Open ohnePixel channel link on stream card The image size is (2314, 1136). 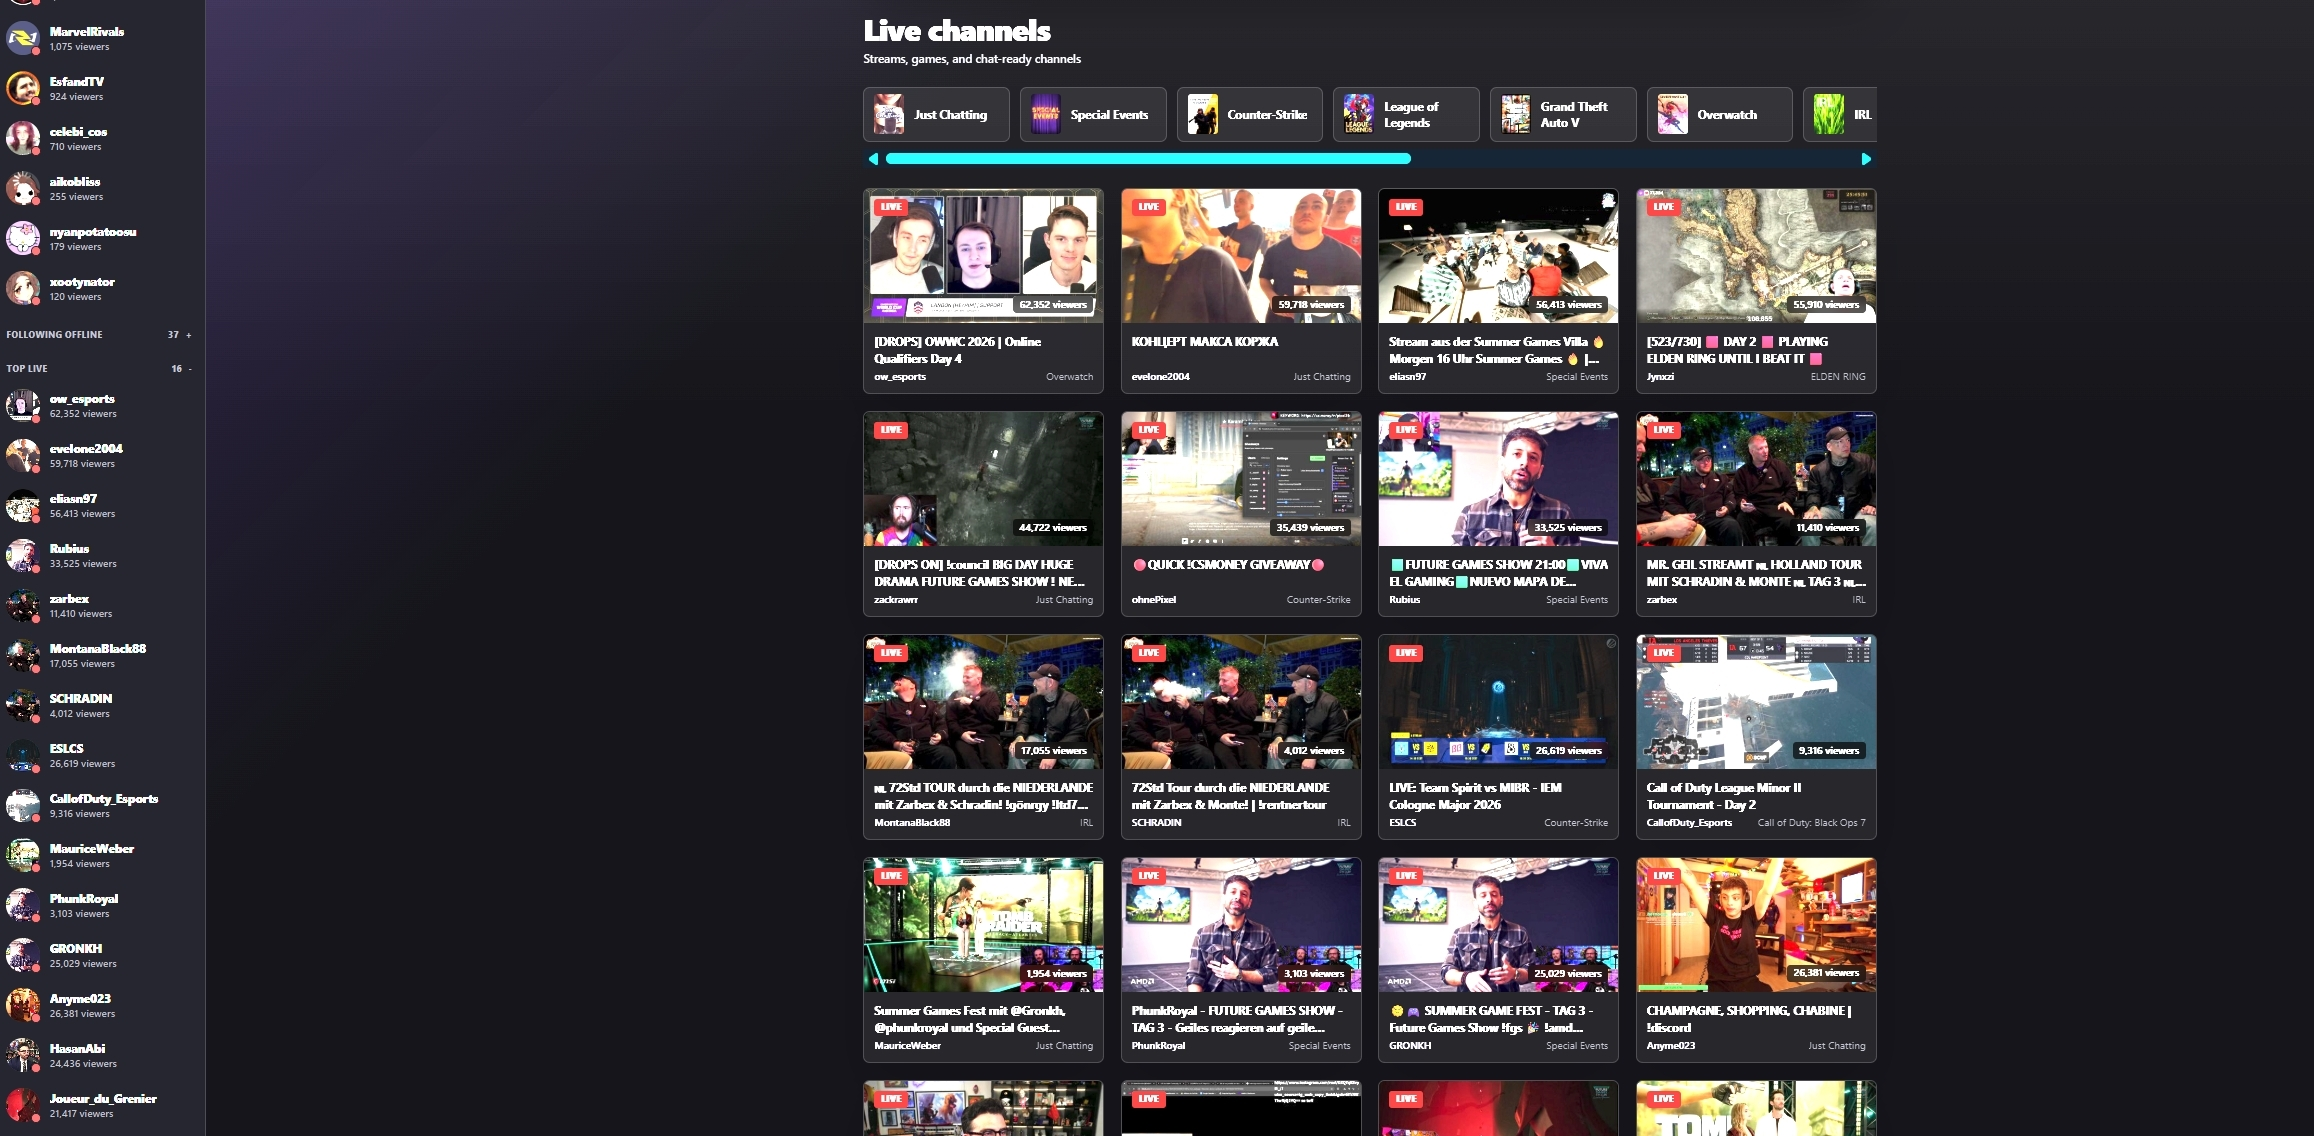[1153, 600]
